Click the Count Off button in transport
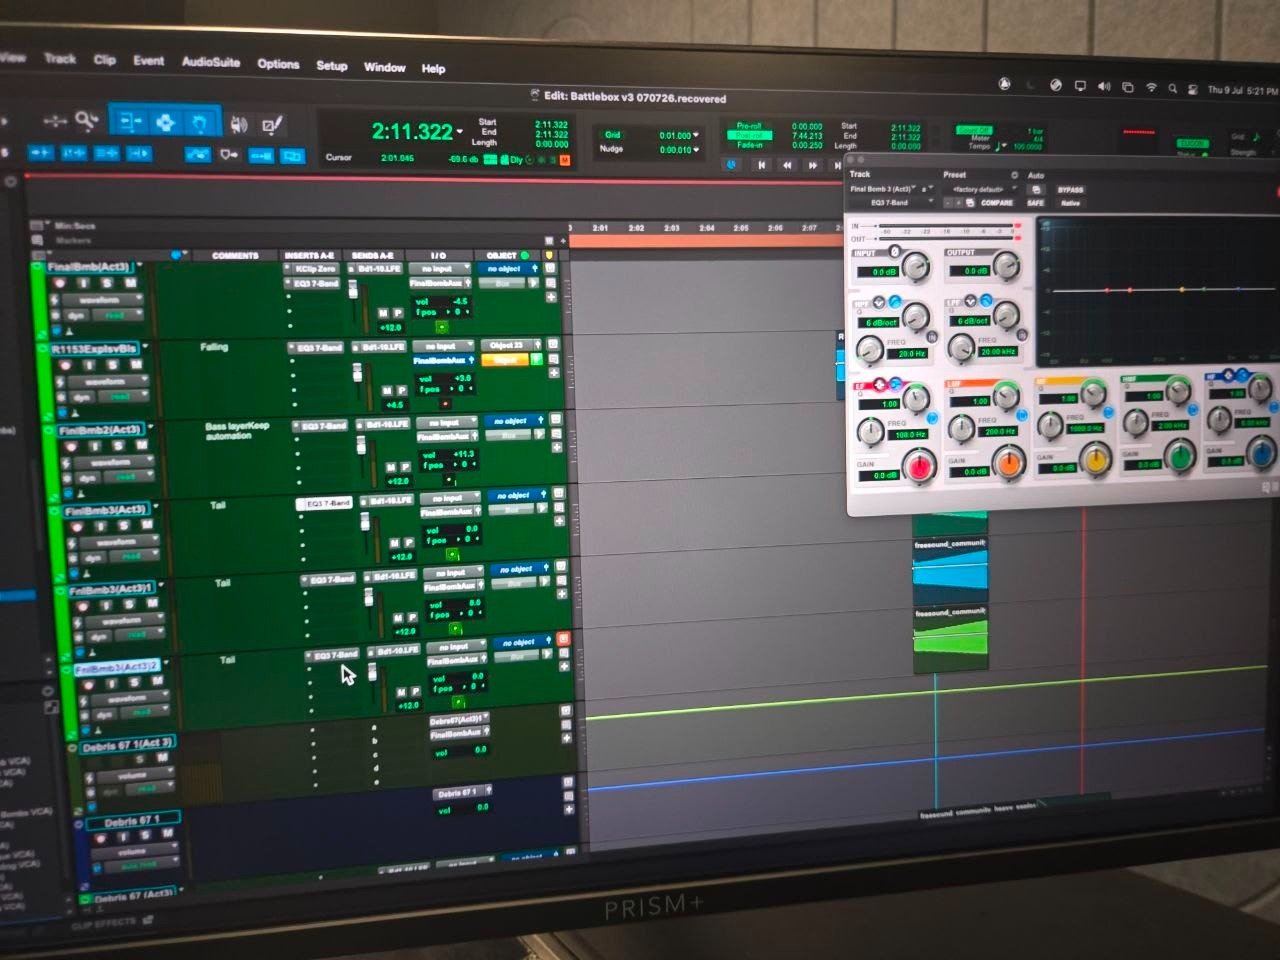This screenshot has height=960, width=1280. [x=974, y=130]
